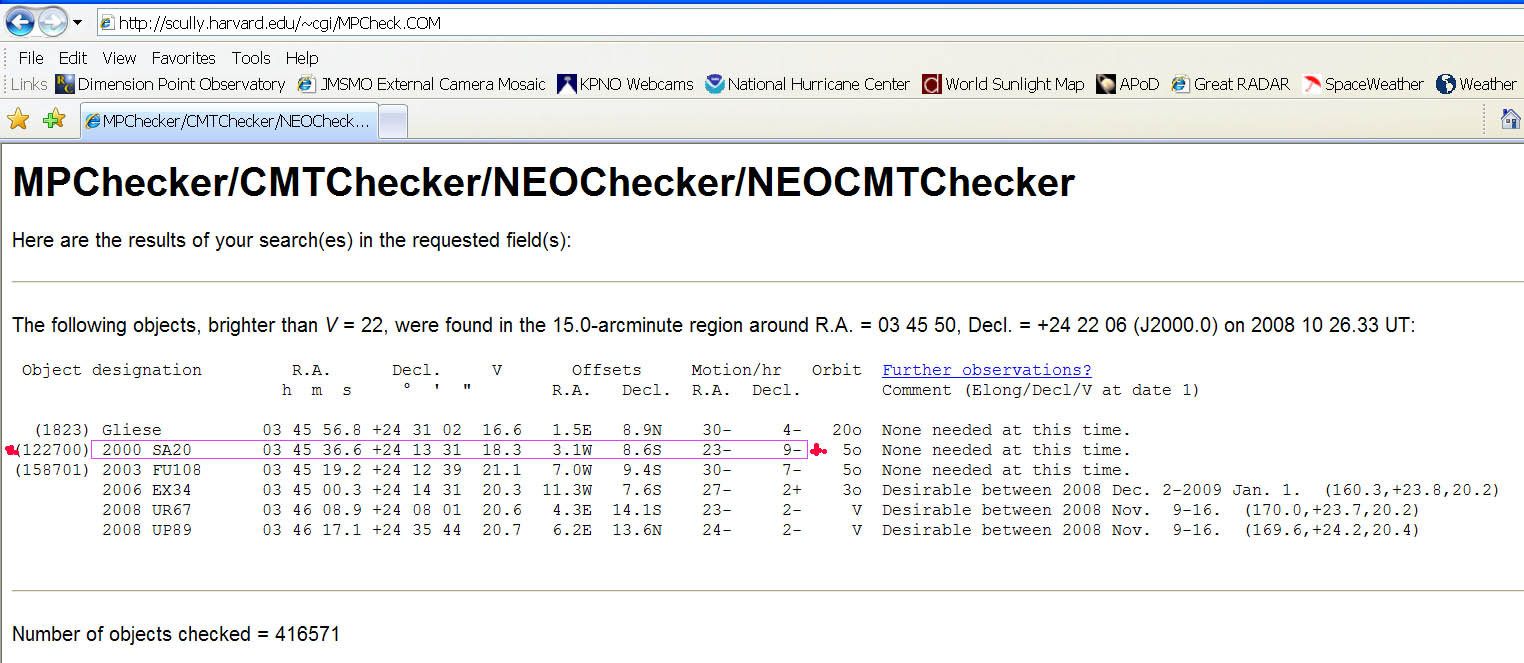
Task: Click the highlighted 2000 SA20 row
Action: point(448,450)
